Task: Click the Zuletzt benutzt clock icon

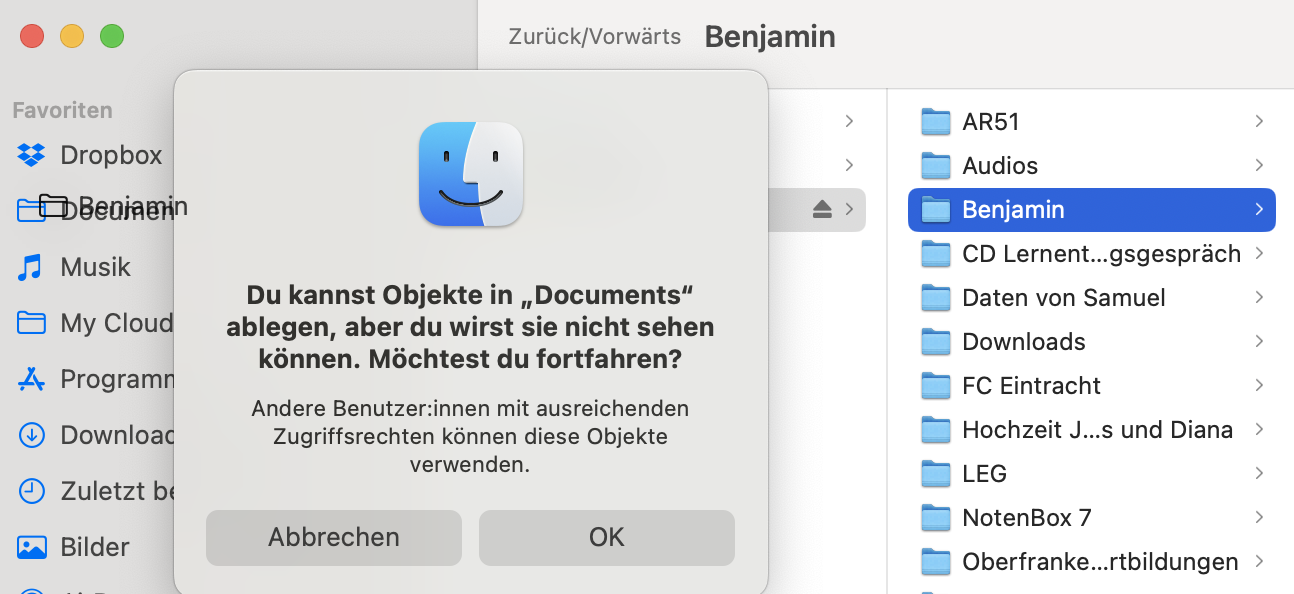Action: [x=32, y=491]
